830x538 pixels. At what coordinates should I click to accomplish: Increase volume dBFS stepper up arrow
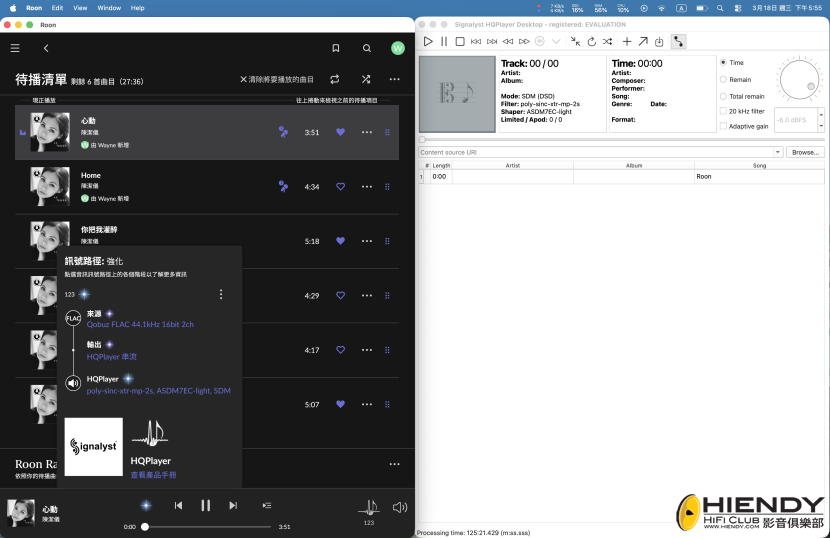coord(821,114)
